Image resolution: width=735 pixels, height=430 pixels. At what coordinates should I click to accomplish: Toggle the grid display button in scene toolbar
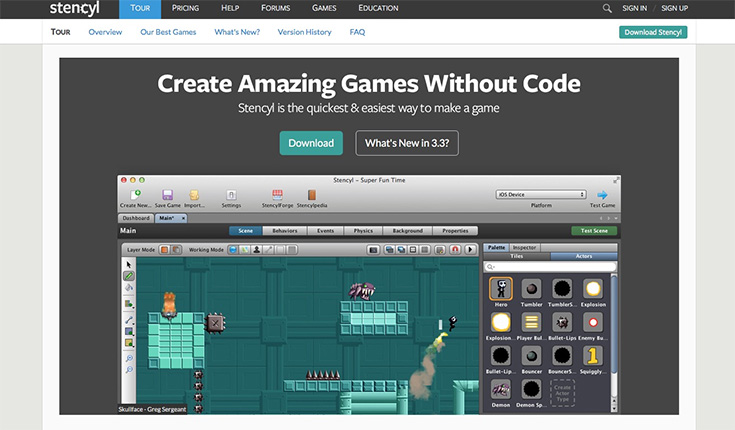[425, 250]
